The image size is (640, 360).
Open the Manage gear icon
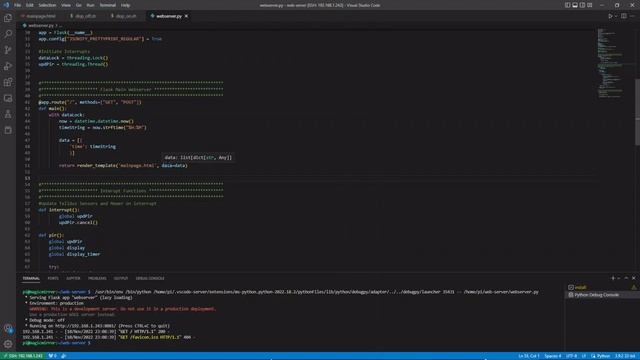tap(8, 344)
